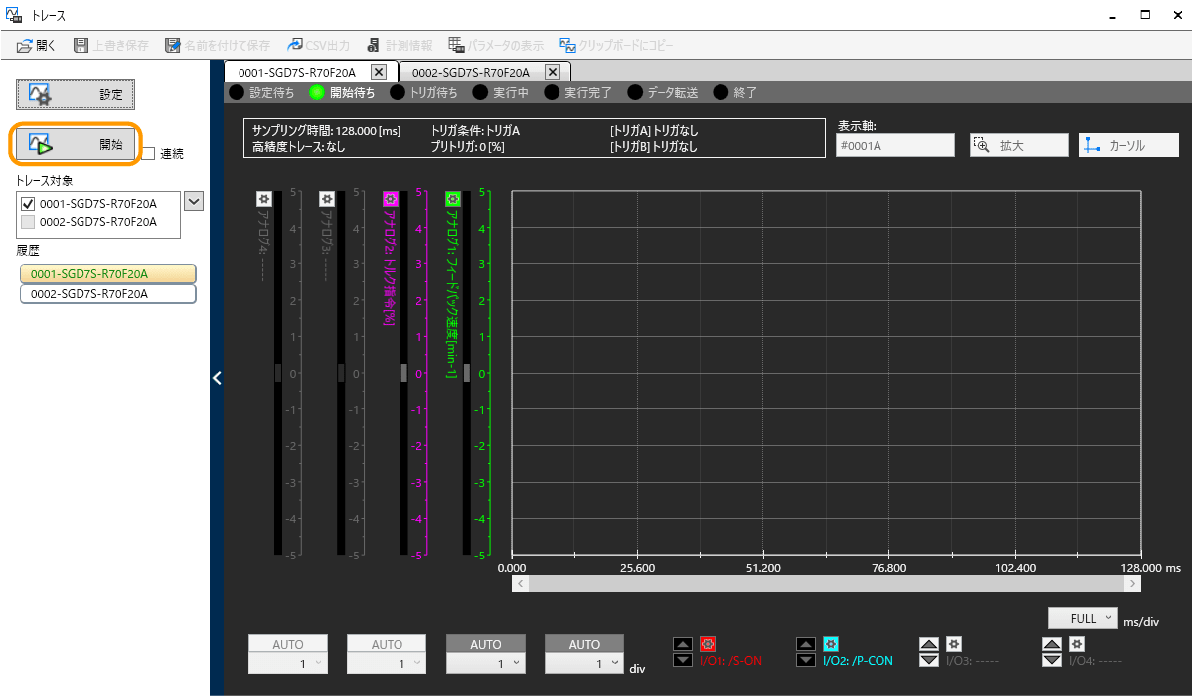Uncheck 0001-SGD7S-R70F20A in trace targets

tap(28, 203)
